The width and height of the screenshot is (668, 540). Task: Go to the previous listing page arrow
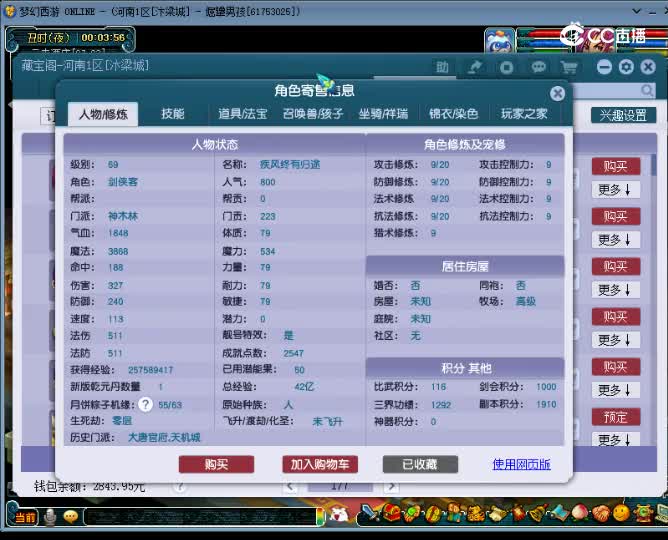[291, 486]
